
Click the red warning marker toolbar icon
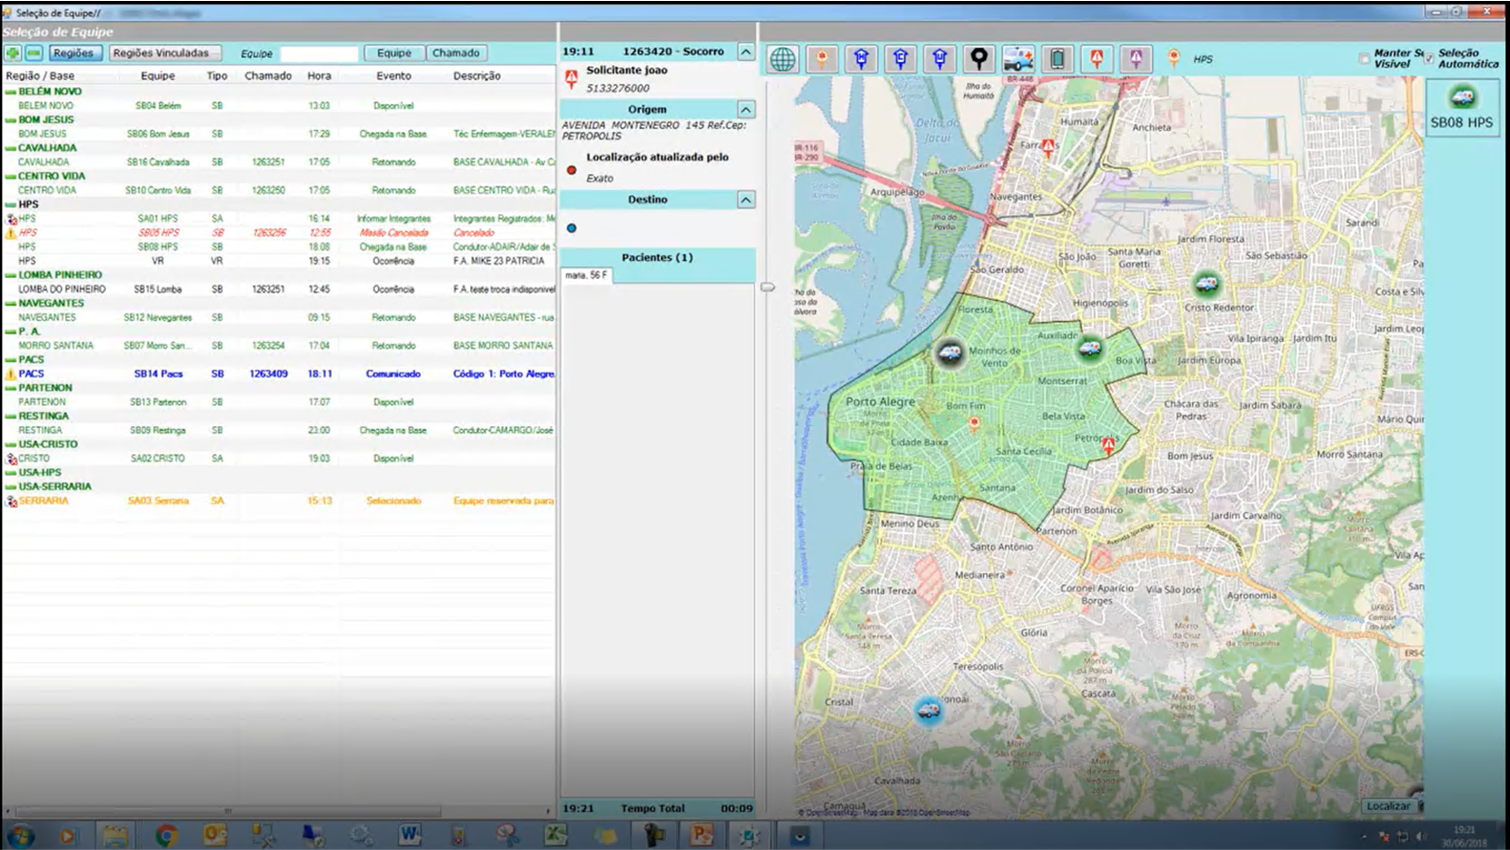coord(1097,59)
